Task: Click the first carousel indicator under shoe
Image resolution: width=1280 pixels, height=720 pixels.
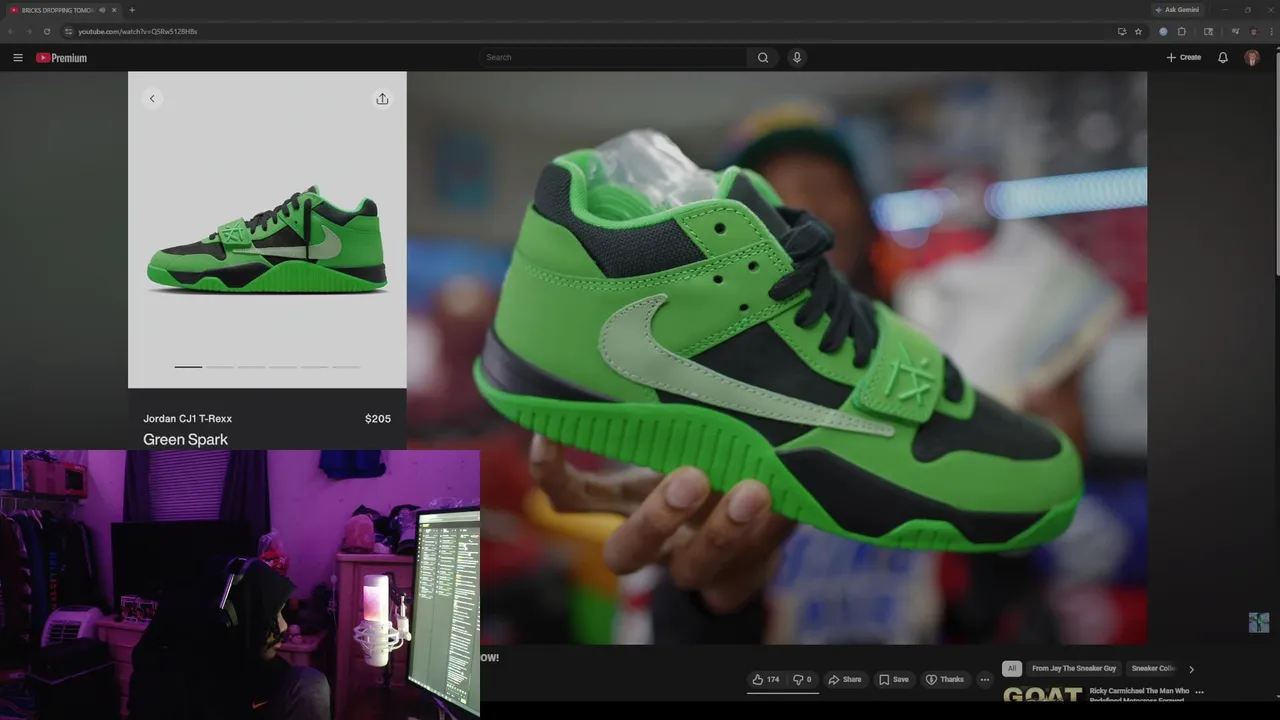Action: [188, 367]
